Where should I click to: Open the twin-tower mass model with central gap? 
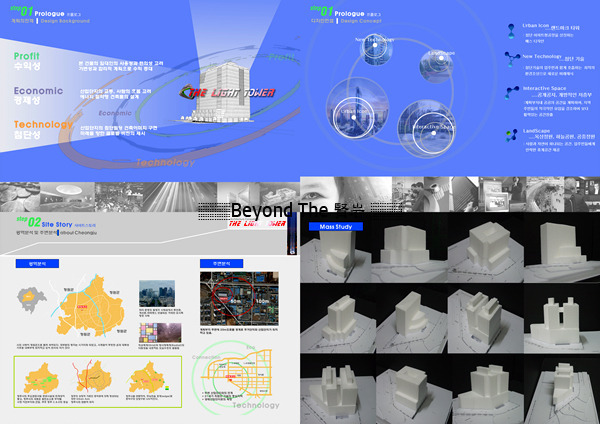[x=562, y=318]
